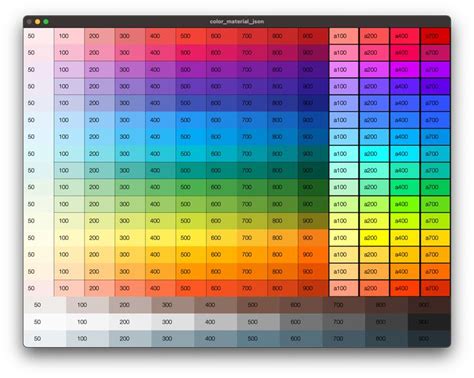The image size is (474, 378).
Task: Zoom the window with the green title bar button
Action: pos(46,22)
